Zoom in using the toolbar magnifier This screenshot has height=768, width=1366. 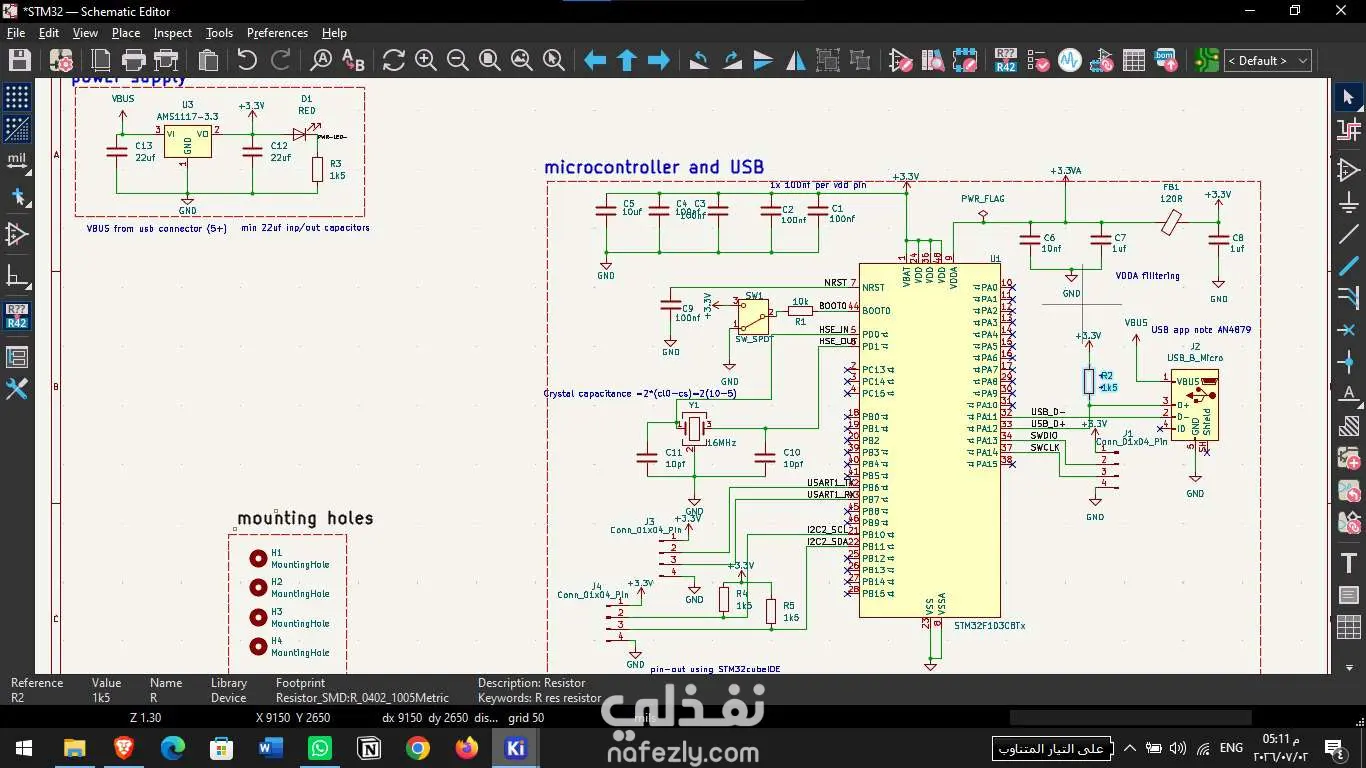click(426, 60)
